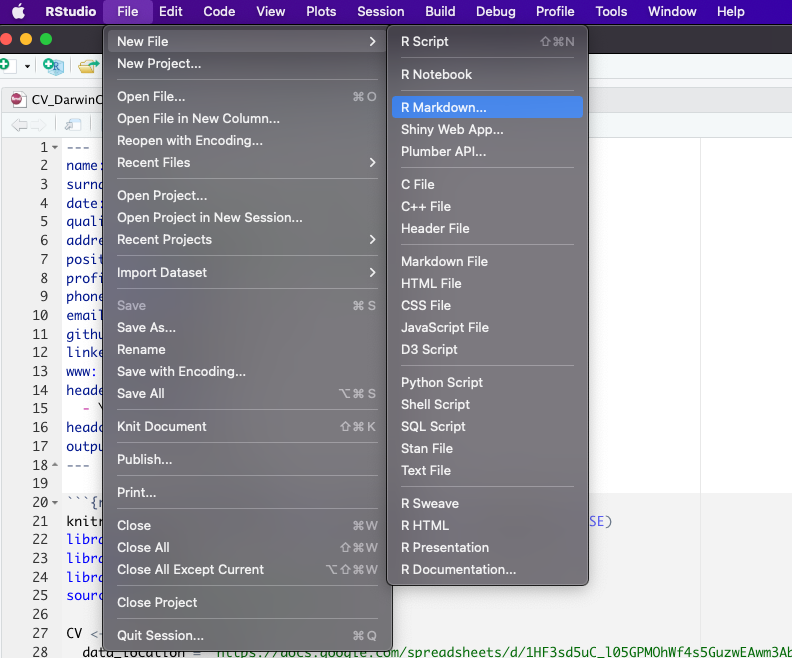The image size is (792, 658).
Task: Create a new C++ File
Action: tap(487, 207)
